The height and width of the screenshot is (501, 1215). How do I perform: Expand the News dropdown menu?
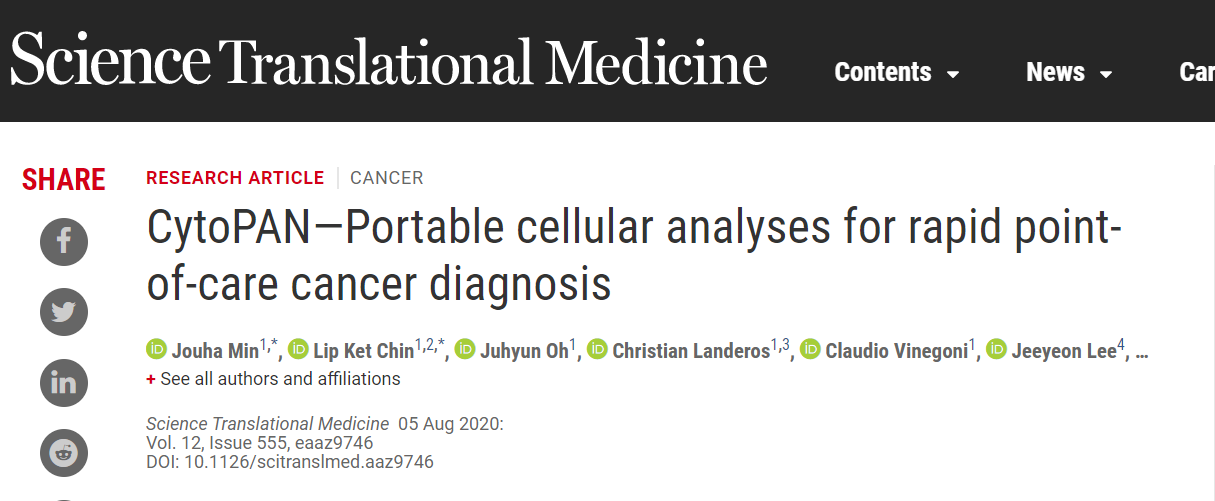(x=1069, y=72)
